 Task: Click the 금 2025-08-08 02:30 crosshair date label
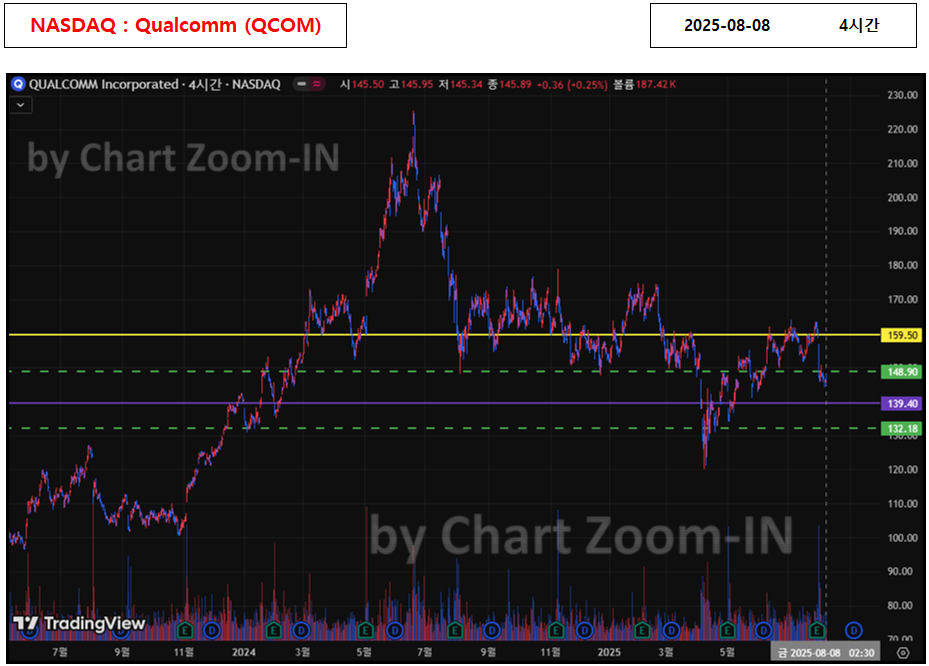click(825, 653)
